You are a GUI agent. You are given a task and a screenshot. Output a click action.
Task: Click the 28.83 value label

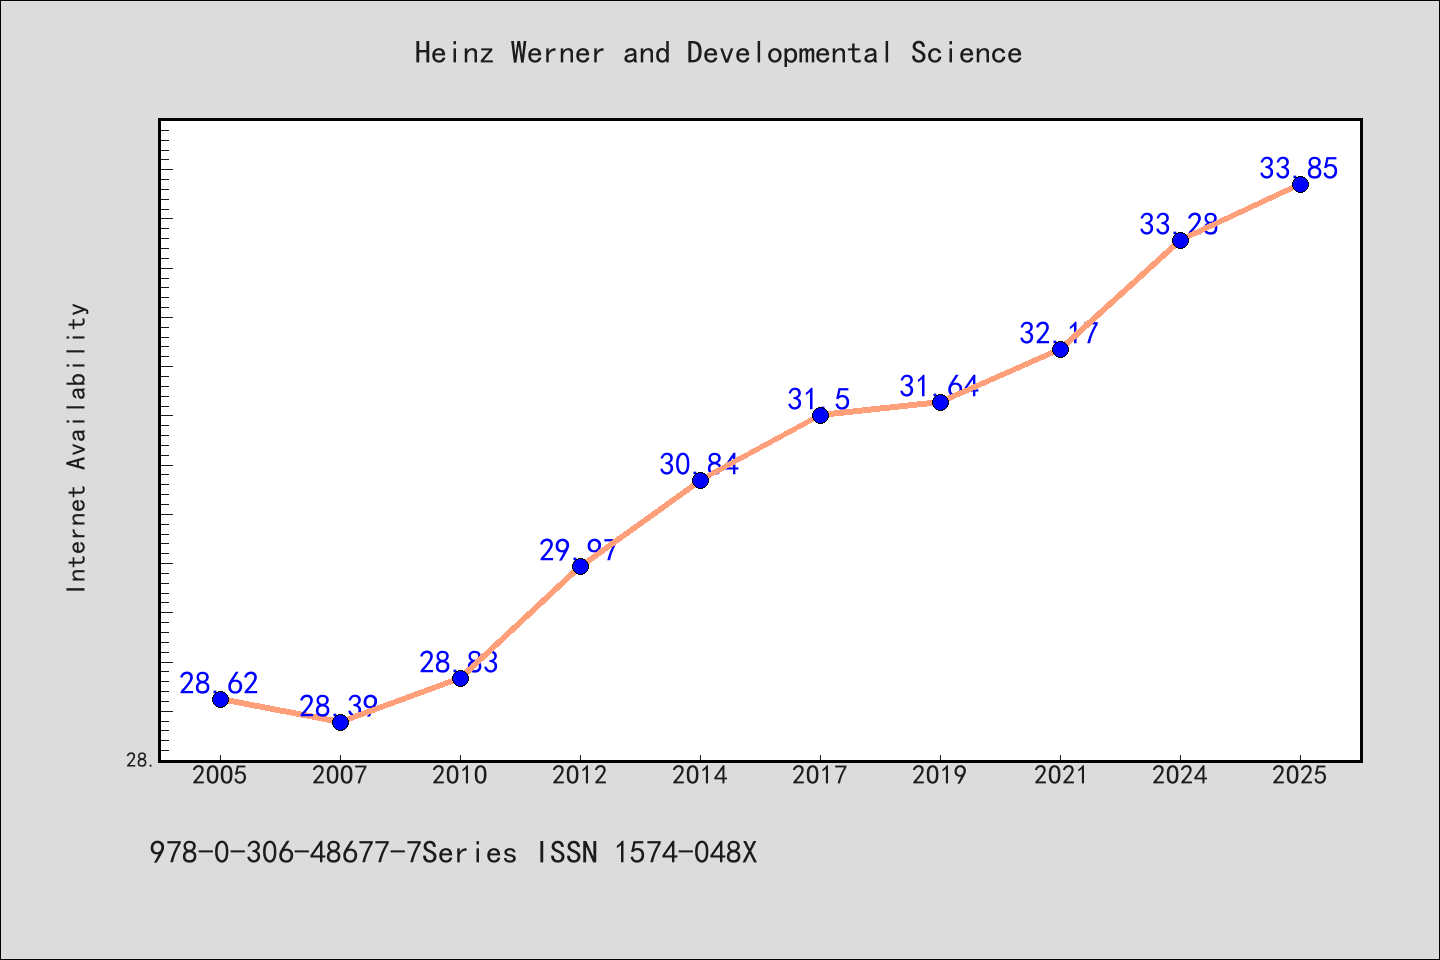click(x=459, y=662)
